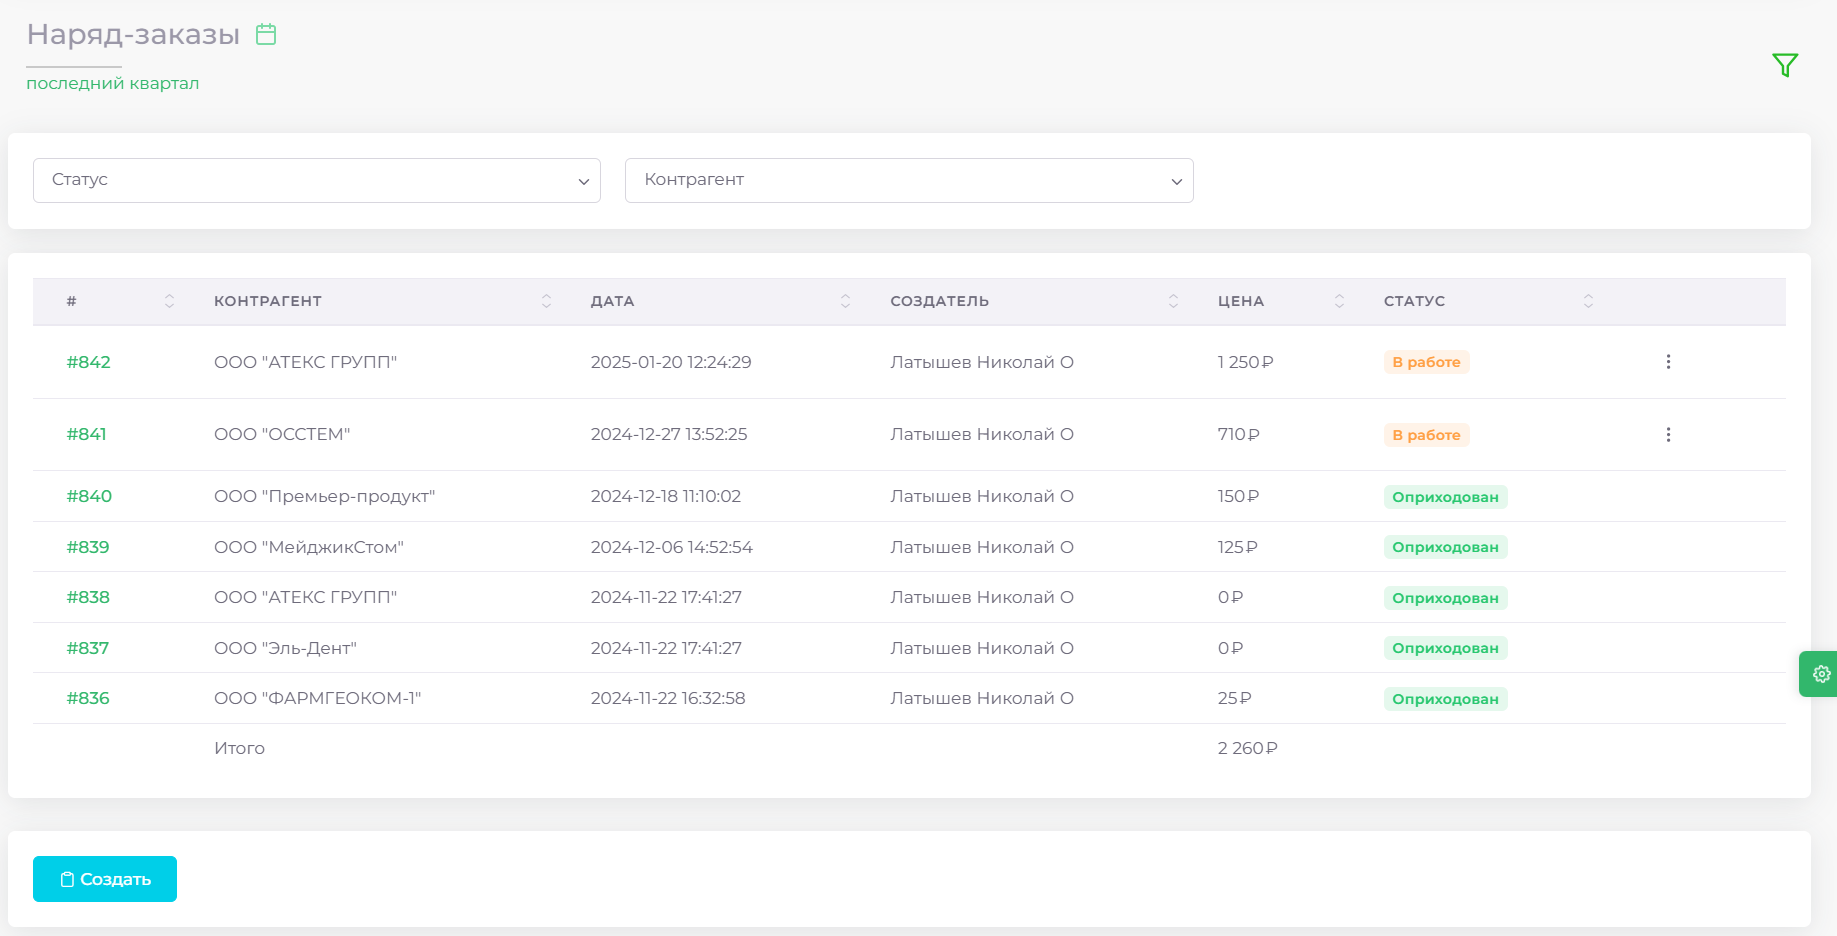
Task: Open the three-dot menu for order #841
Action: (1668, 435)
